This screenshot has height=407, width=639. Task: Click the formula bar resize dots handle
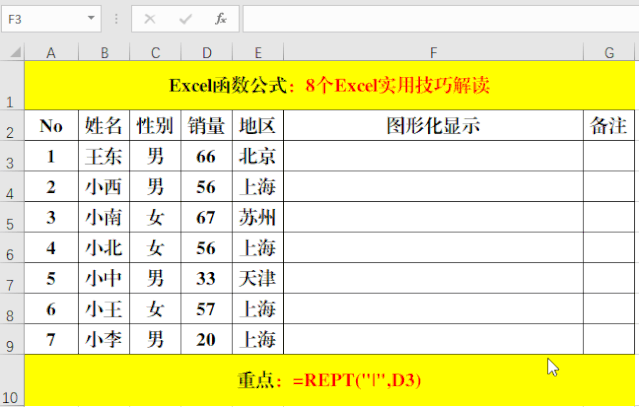(116, 19)
